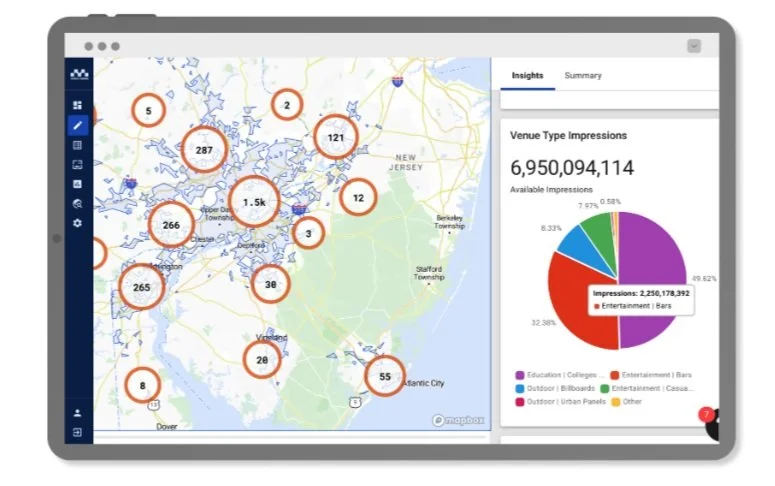Click the 287 map cluster
The height and width of the screenshot is (486, 775).
point(204,150)
